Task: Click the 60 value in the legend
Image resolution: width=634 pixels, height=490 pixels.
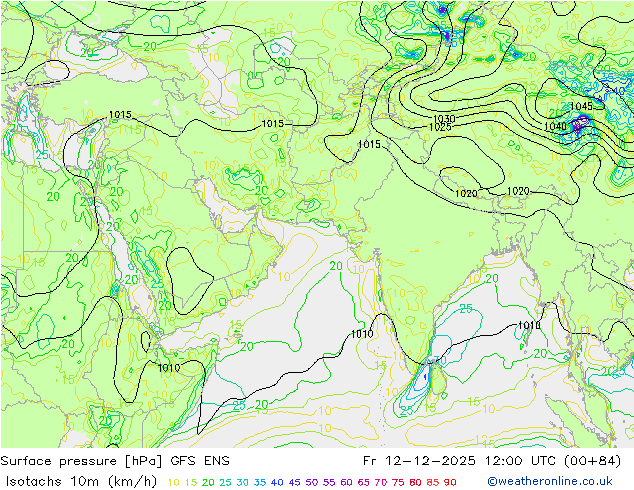Action: (x=347, y=482)
